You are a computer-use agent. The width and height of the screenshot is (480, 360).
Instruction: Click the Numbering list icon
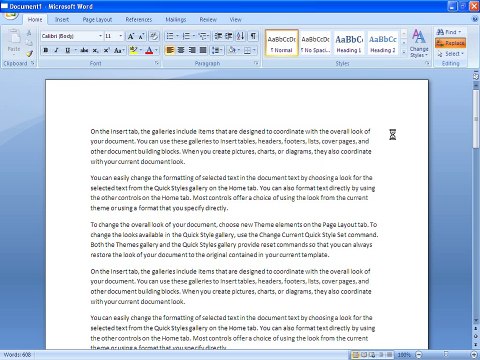(x=186, y=36)
